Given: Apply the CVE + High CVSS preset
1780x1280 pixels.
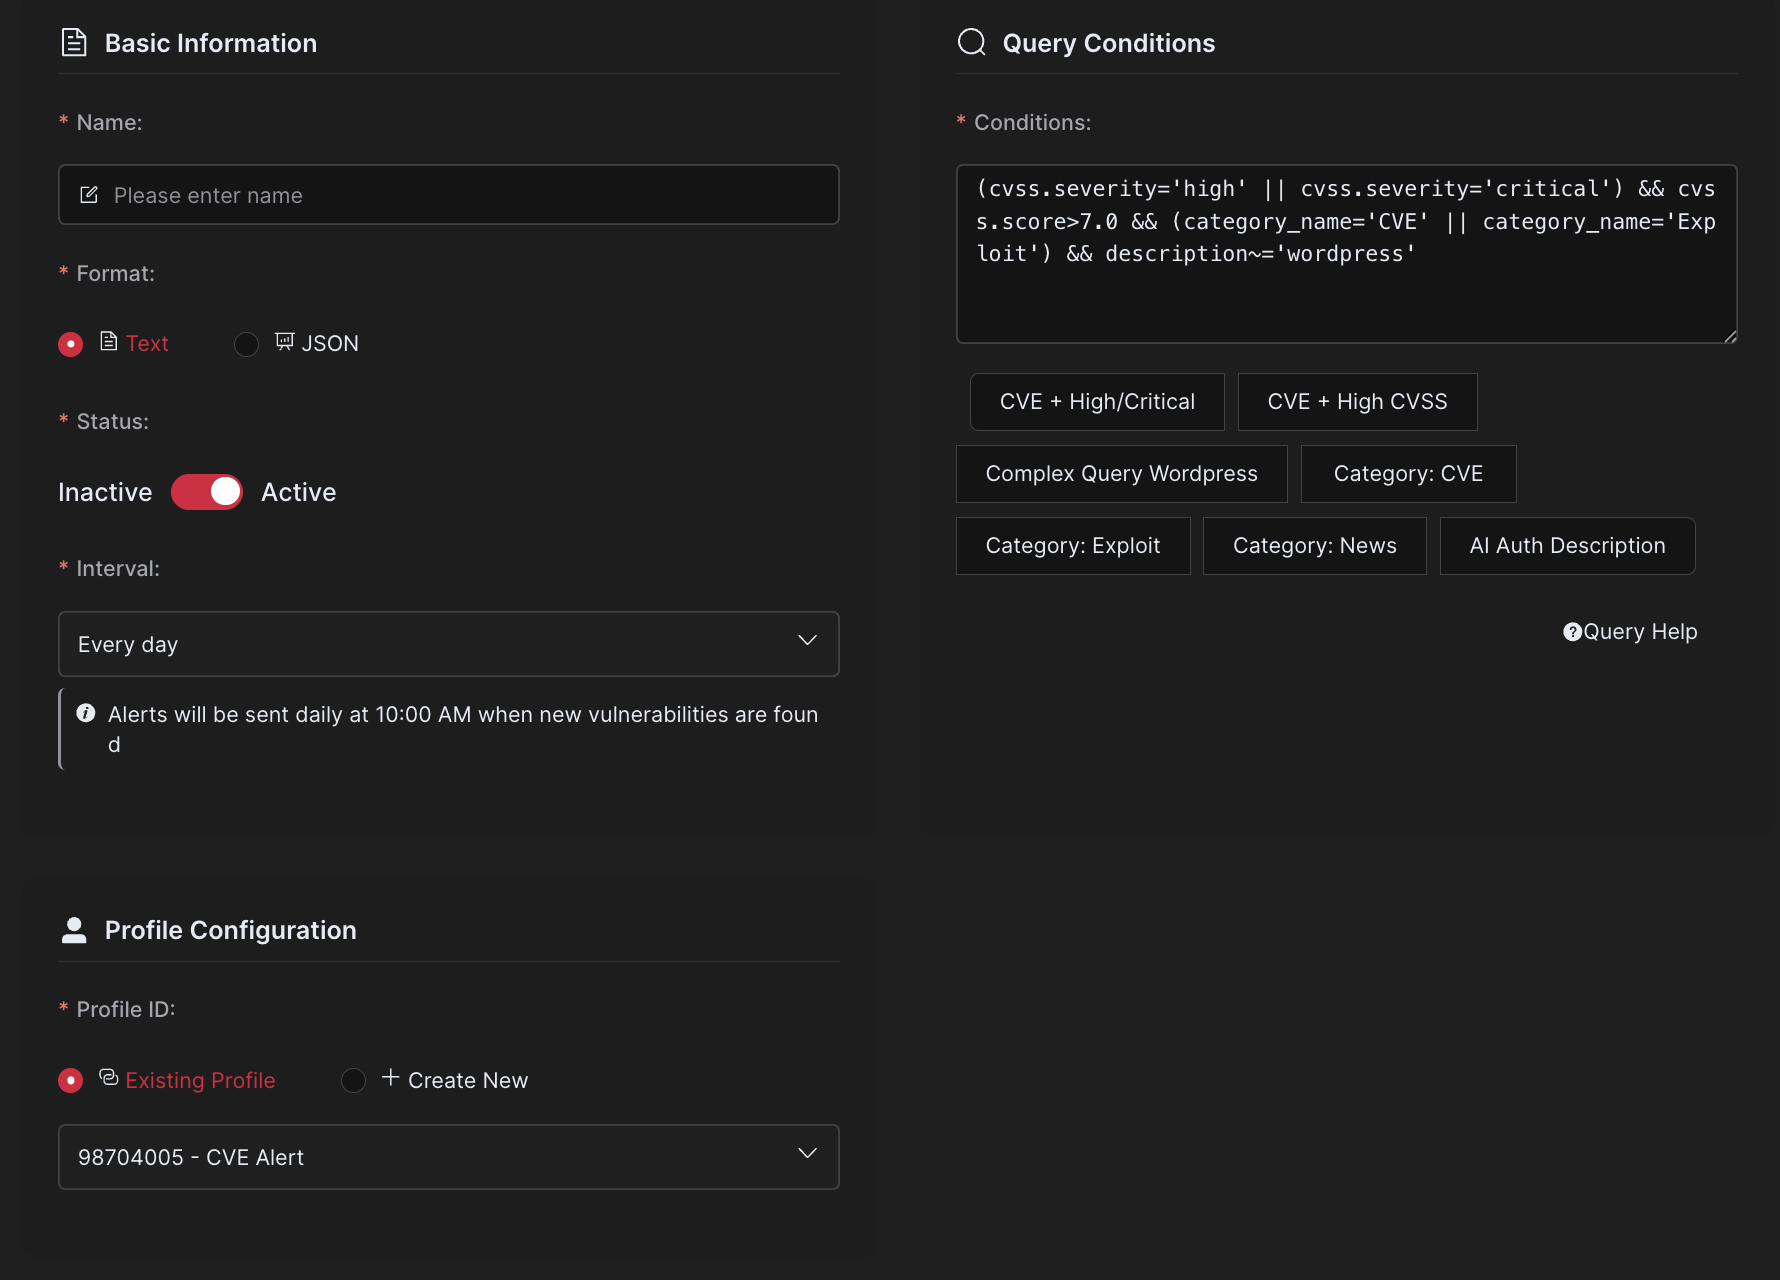Looking at the screenshot, I should (x=1357, y=402).
